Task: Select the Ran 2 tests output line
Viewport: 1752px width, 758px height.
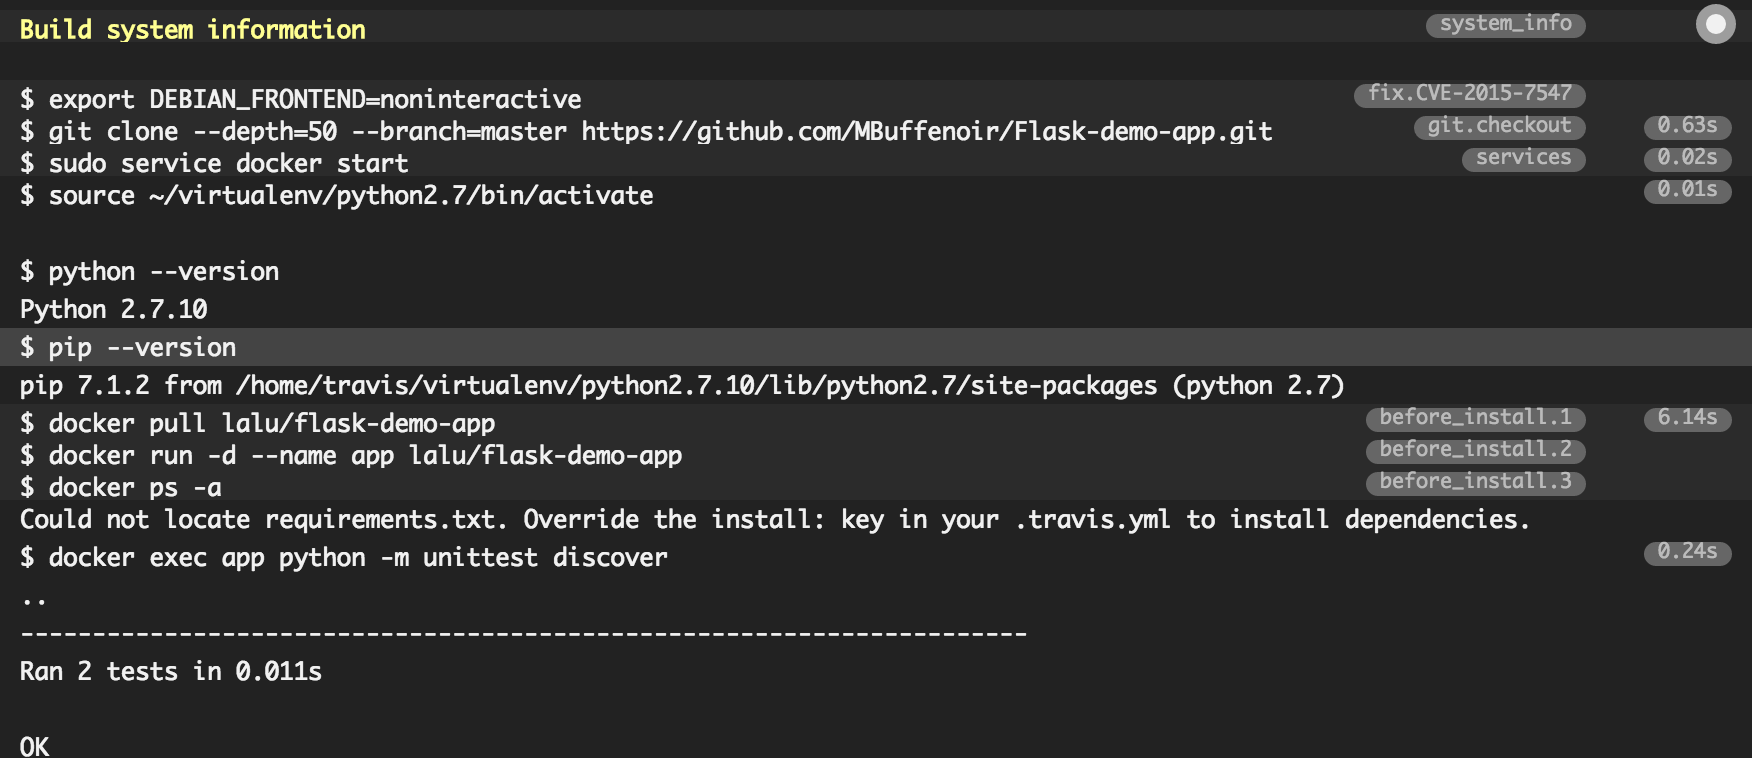Action: coord(171,672)
